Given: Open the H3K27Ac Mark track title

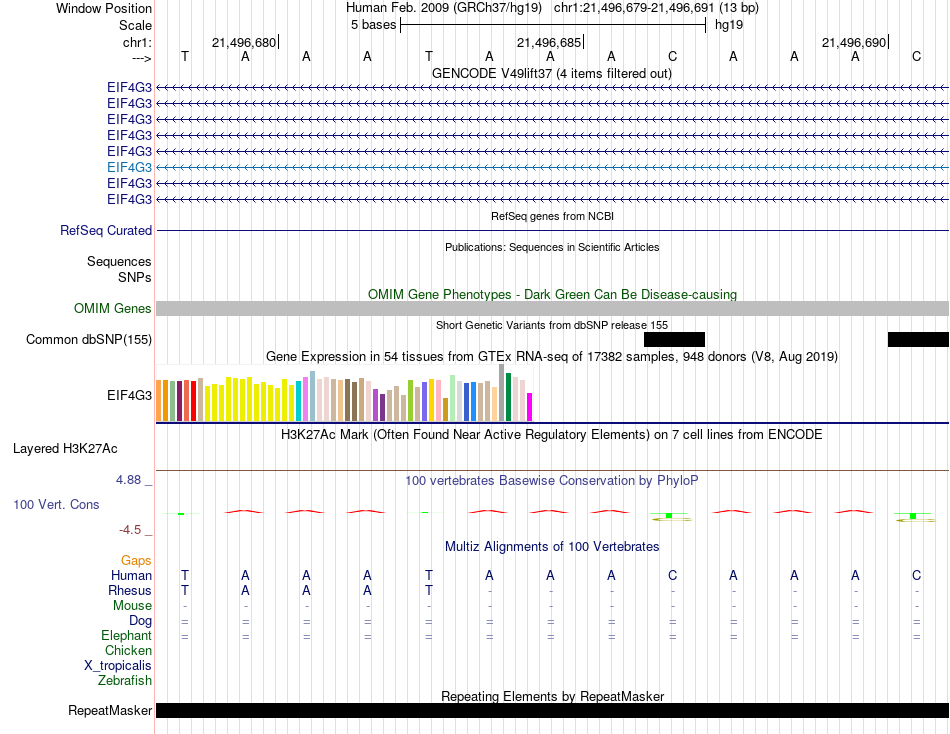Looking at the screenshot, I should click(552, 435).
